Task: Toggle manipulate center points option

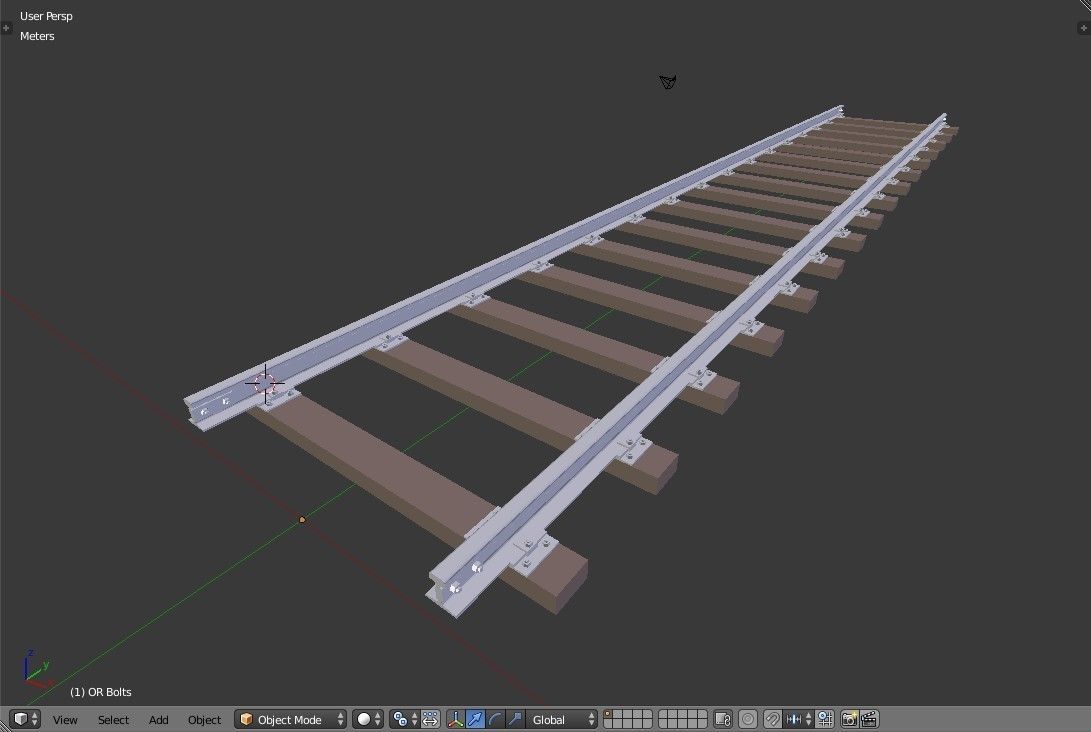Action: (431, 719)
